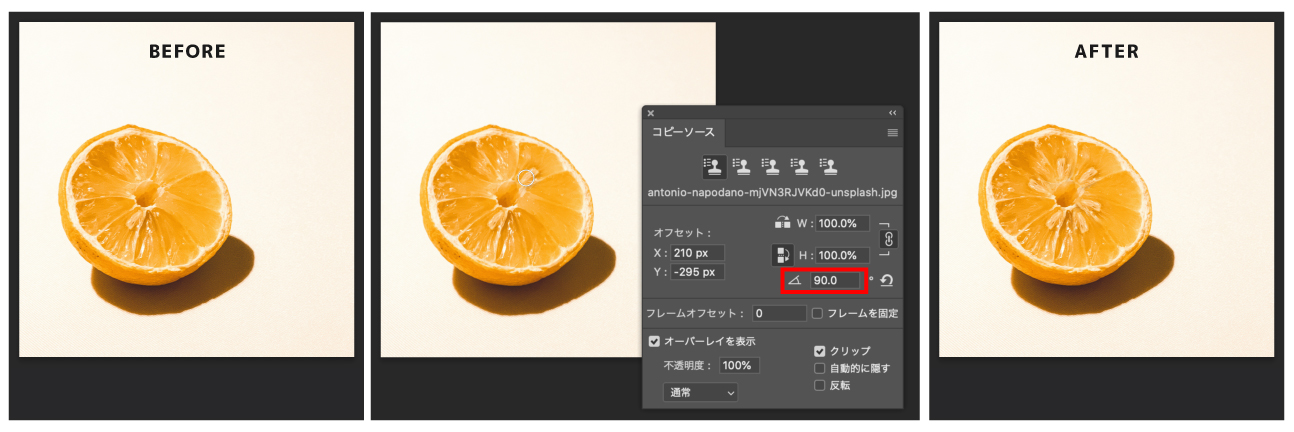This screenshot has height=432, width=1294.
Task: Select the fourth clone source stamp icon
Action: coord(799,165)
